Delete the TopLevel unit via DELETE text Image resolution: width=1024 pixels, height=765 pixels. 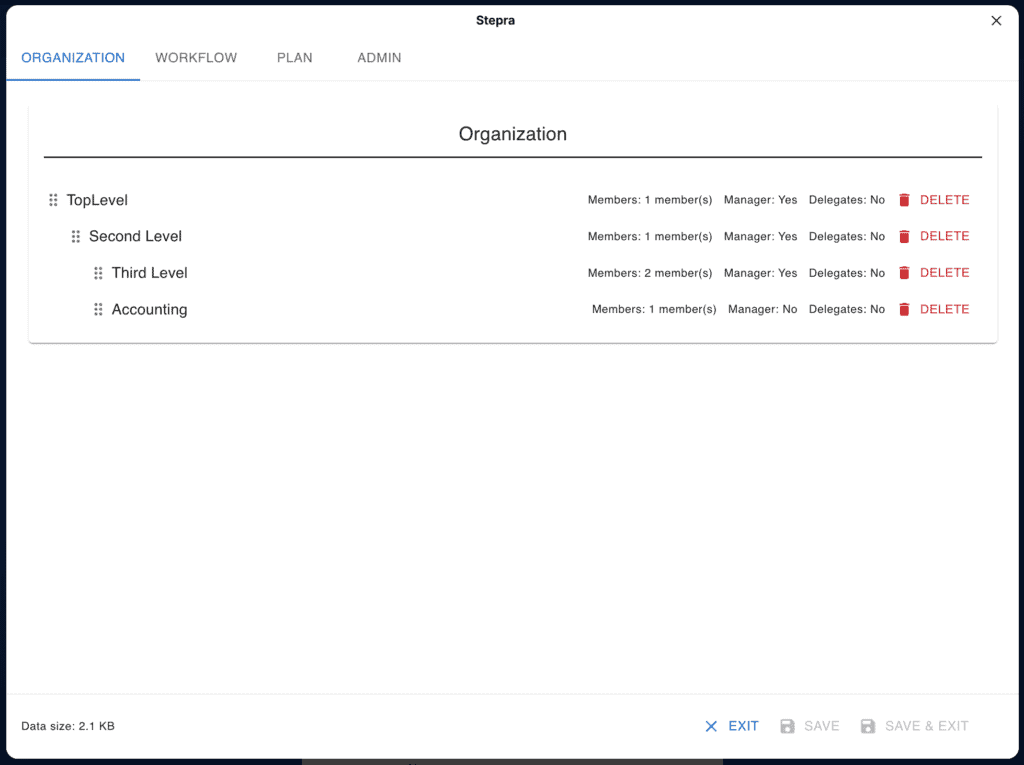944,200
